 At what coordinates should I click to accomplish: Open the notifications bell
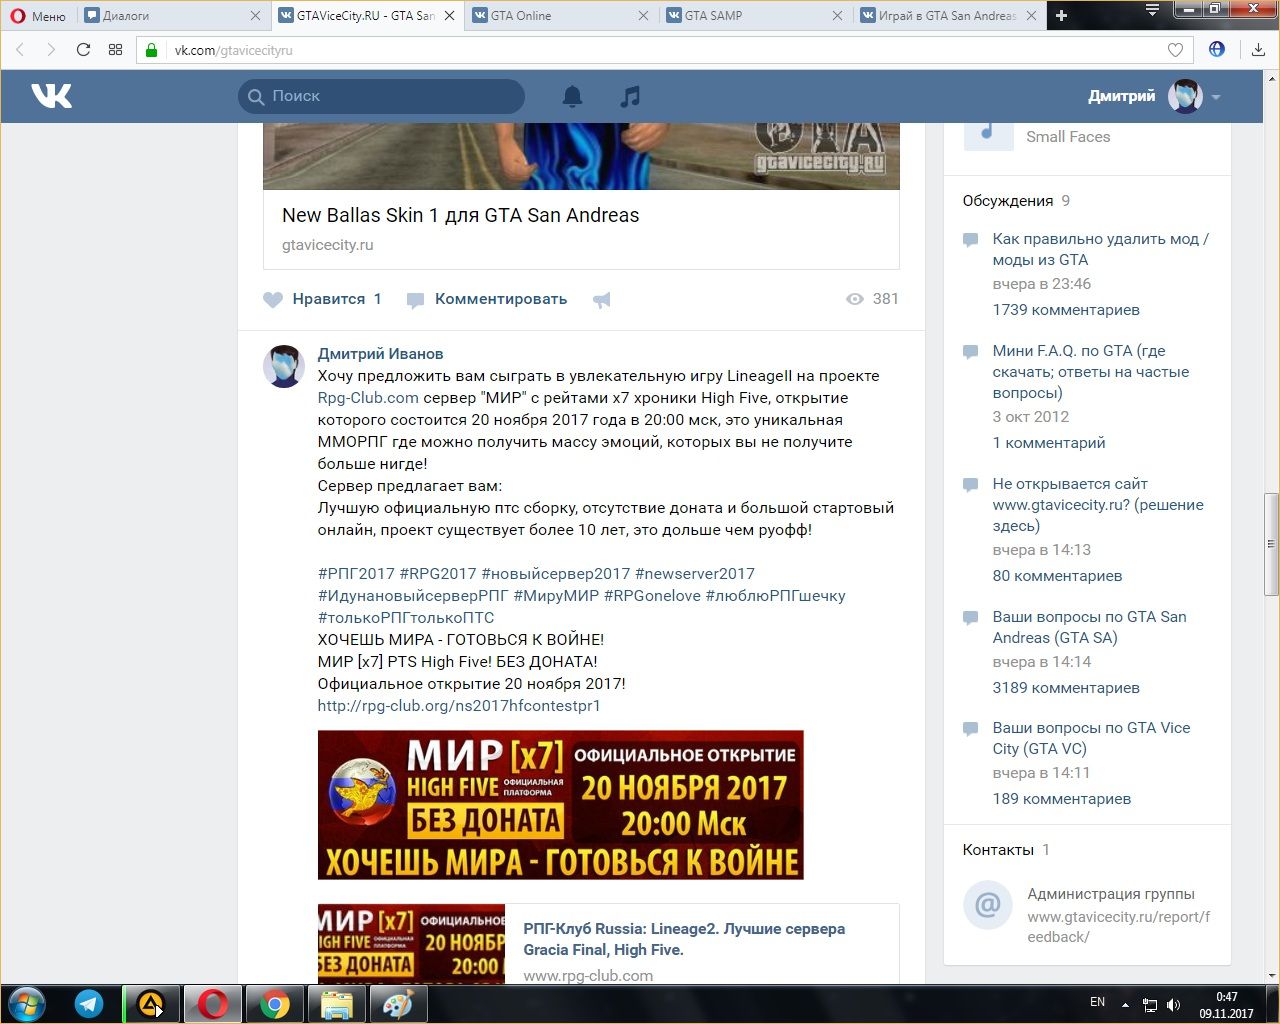(x=572, y=96)
